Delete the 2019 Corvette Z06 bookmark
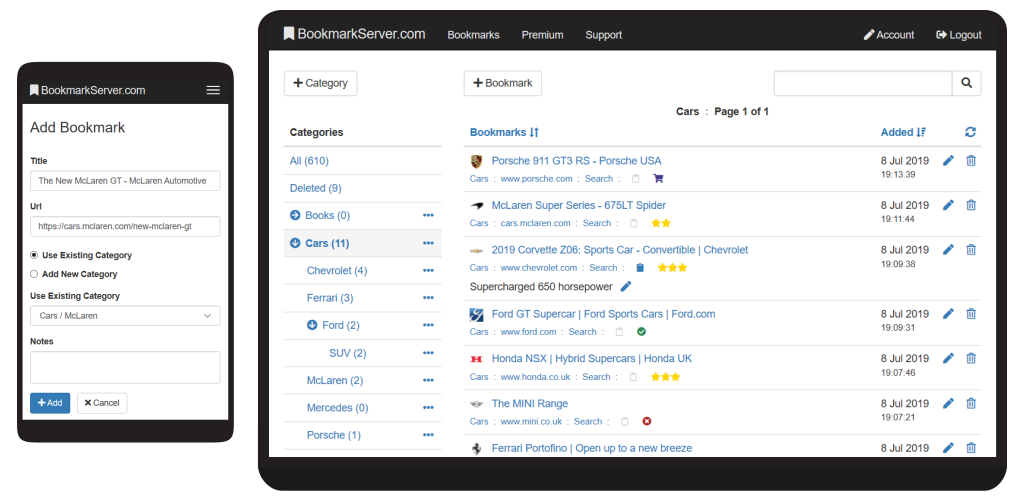Image resolution: width=1024 pixels, height=500 pixels. [971, 249]
